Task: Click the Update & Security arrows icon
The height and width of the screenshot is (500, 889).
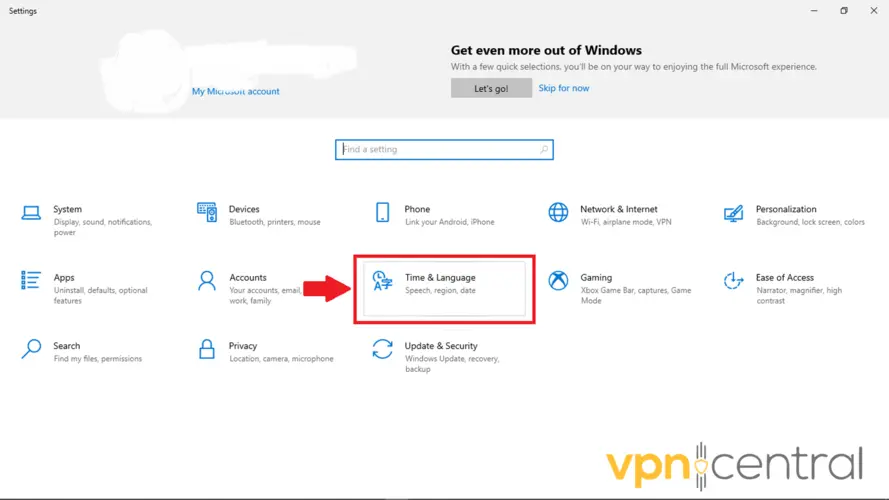Action: pos(382,349)
